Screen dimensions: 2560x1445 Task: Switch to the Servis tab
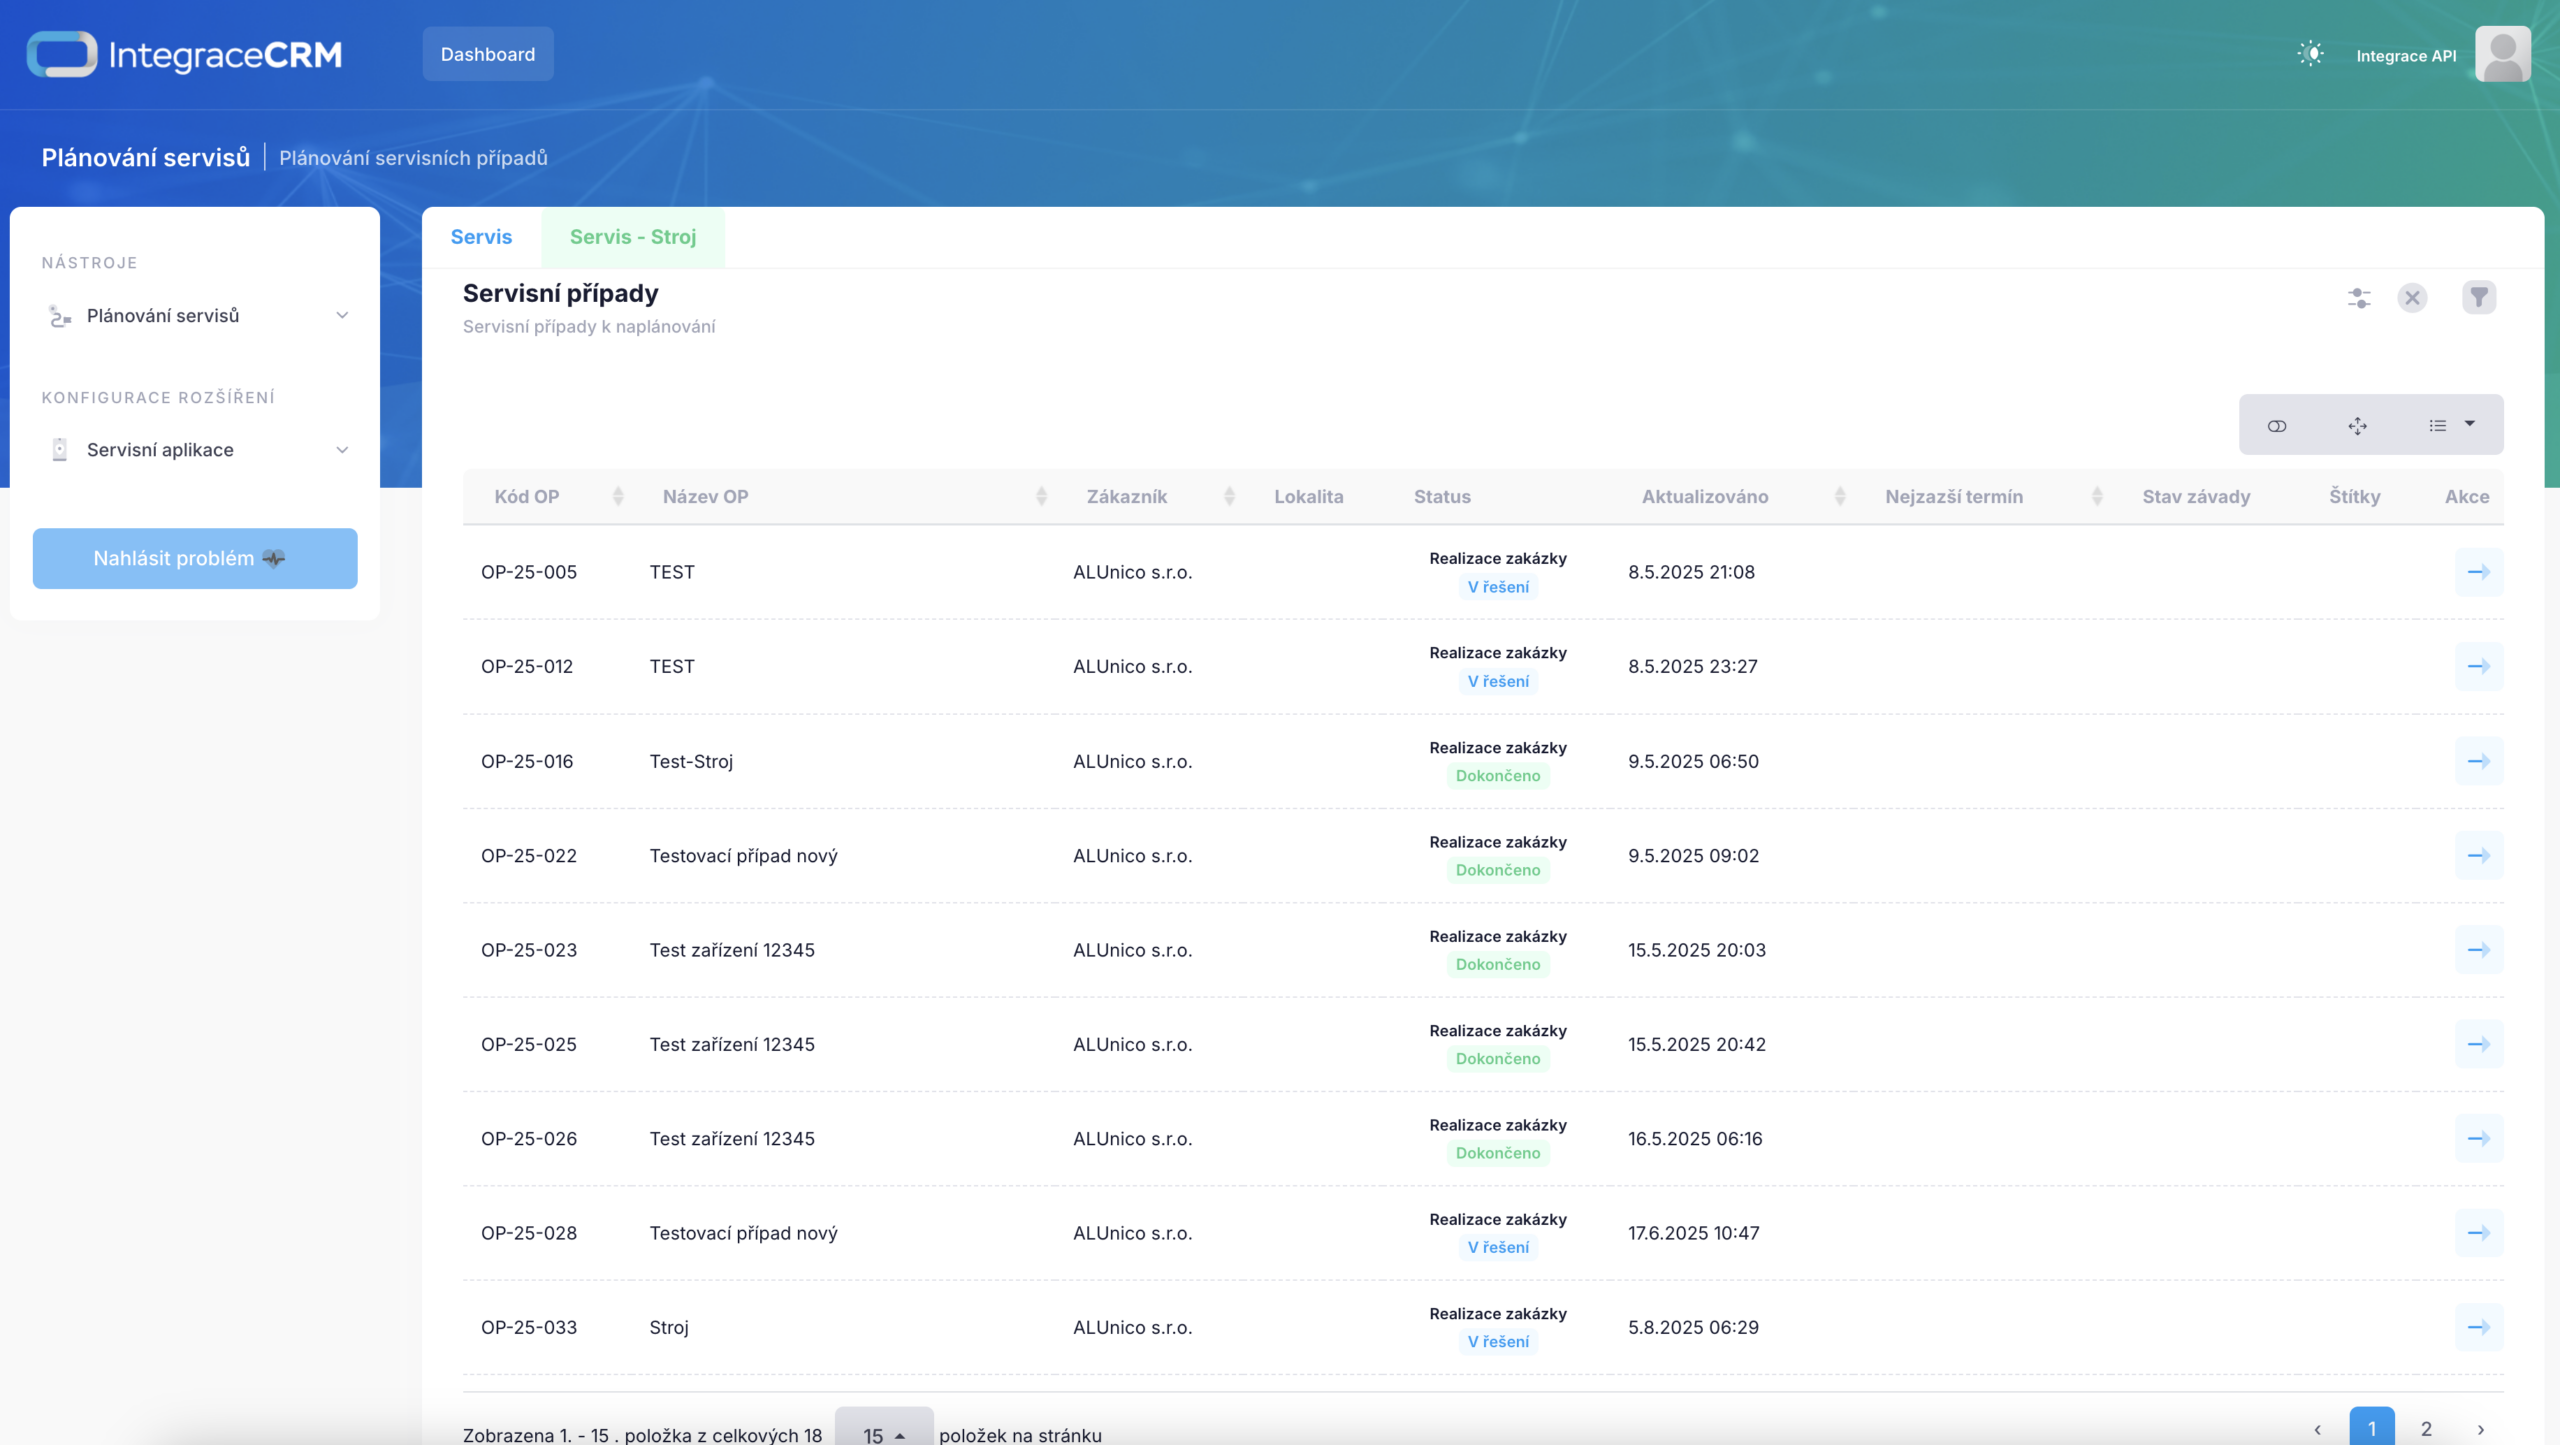[481, 237]
